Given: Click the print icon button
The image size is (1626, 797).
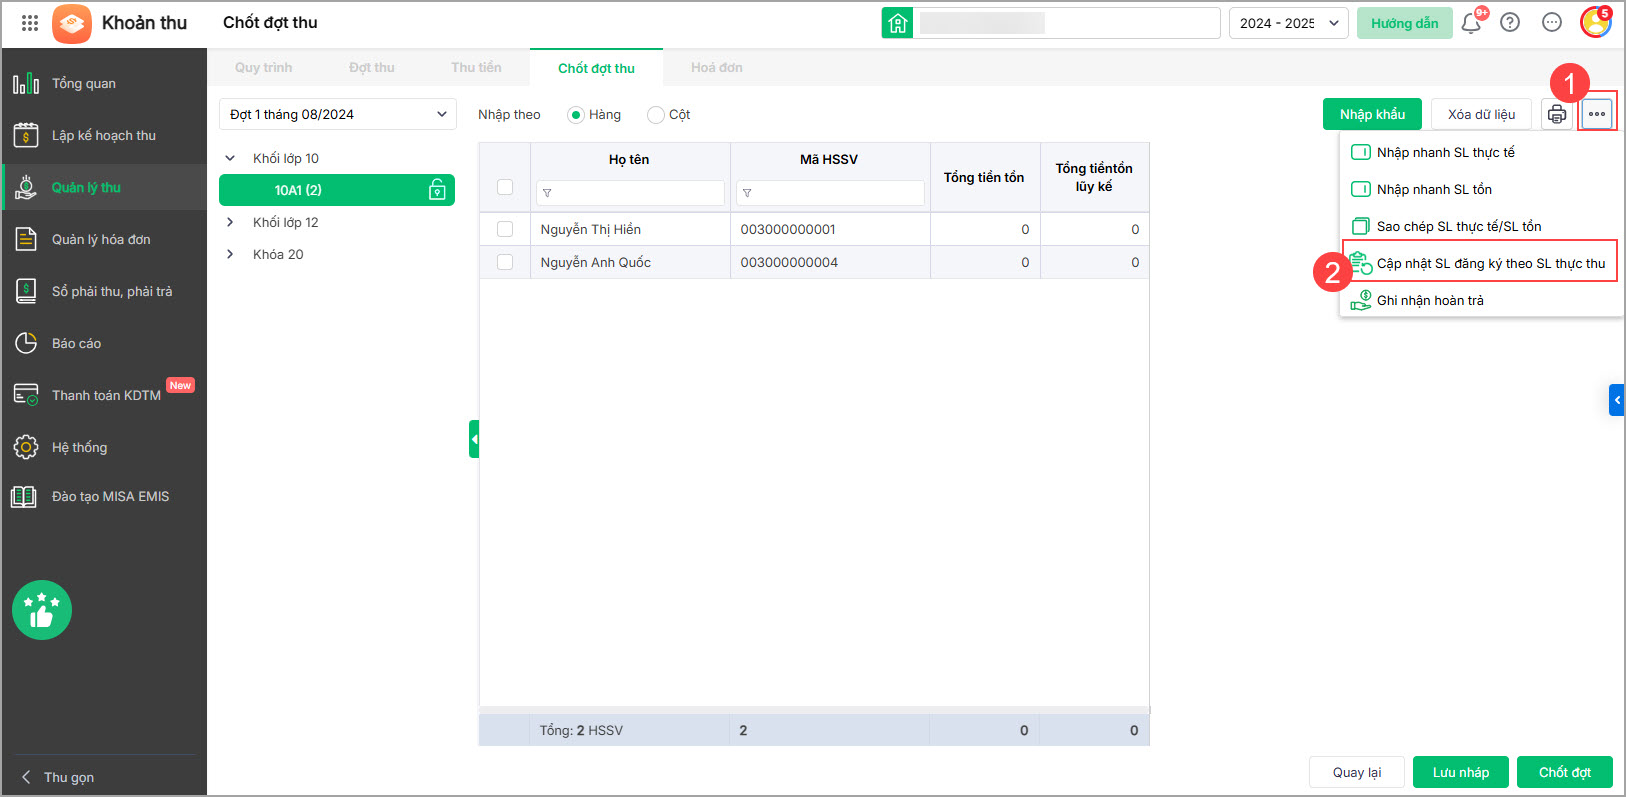Looking at the screenshot, I should [1557, 114].
